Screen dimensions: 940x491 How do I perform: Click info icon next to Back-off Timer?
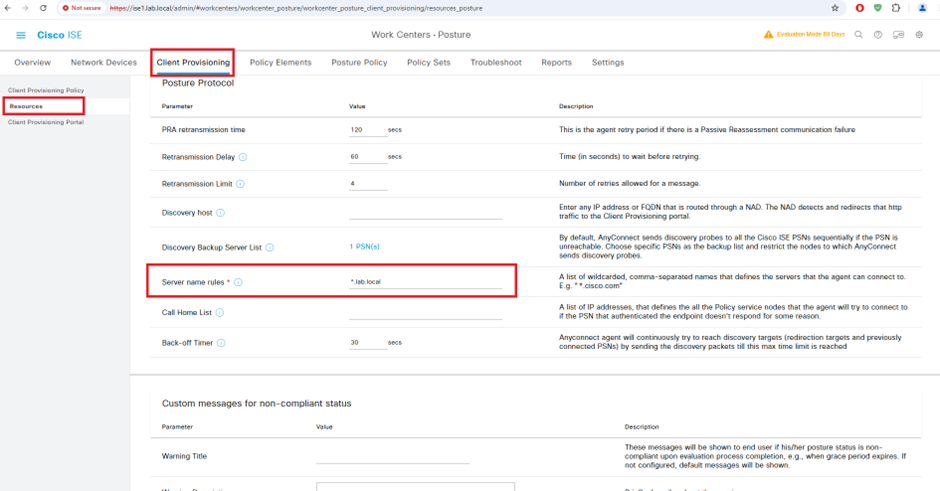click(x=221, y=343)
